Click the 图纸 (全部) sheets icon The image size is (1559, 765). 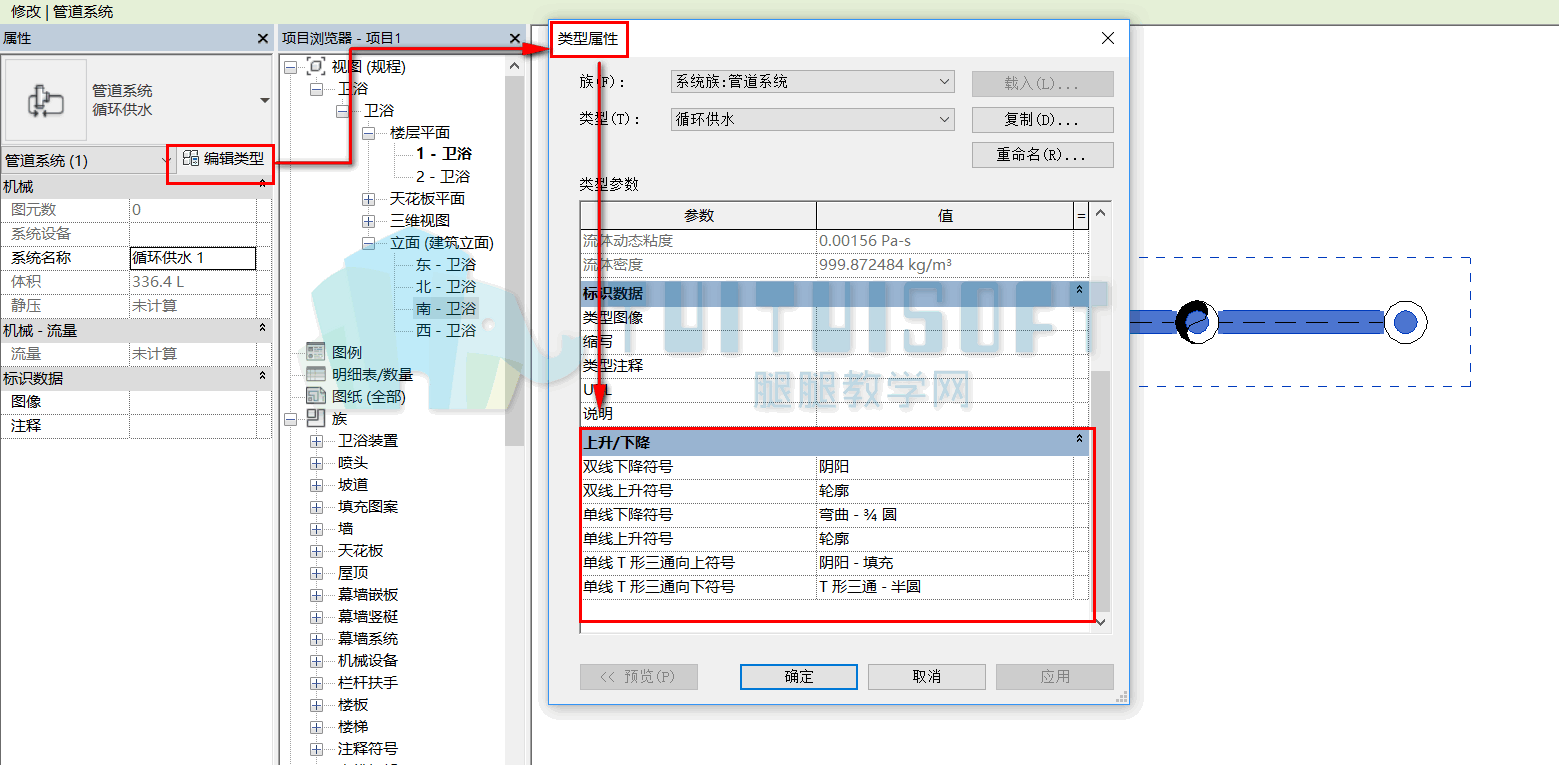315,396
